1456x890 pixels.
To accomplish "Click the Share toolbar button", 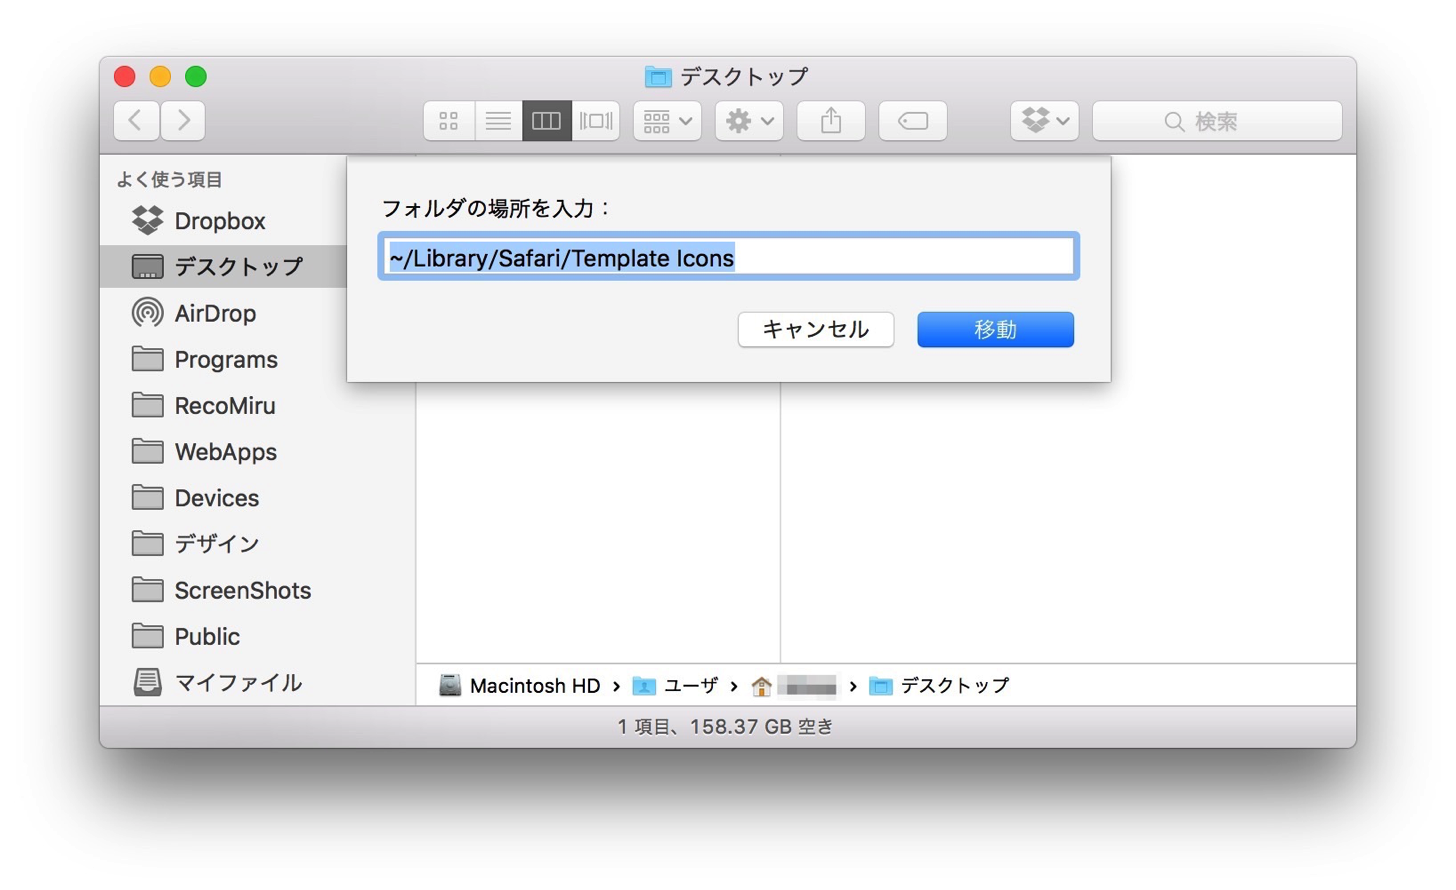I will click(831, 121).
